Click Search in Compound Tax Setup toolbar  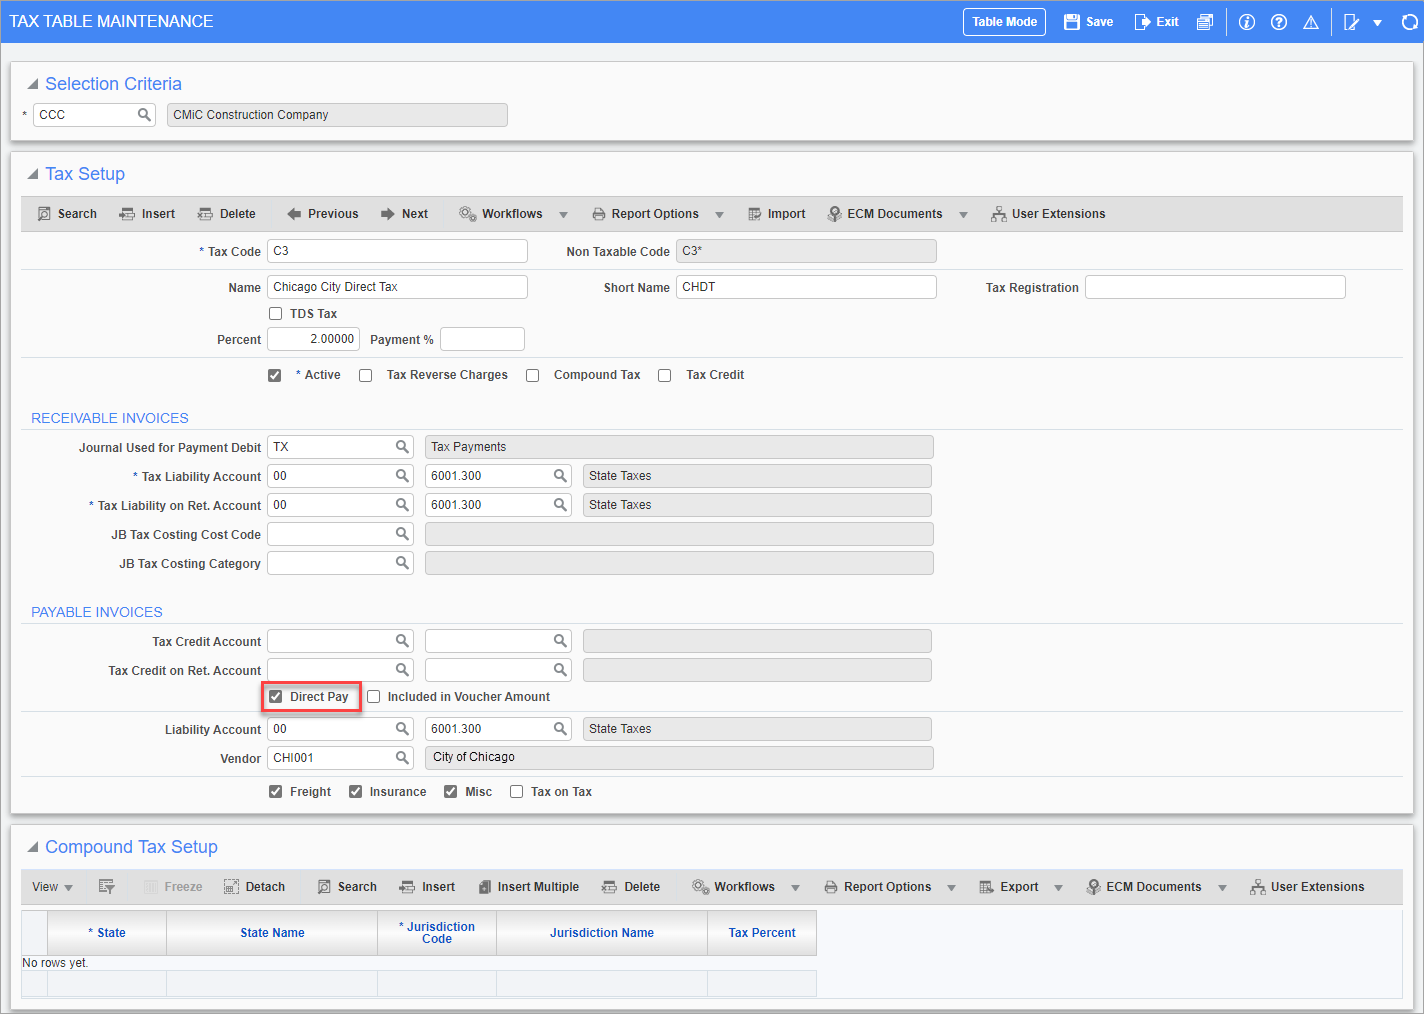(x=347, y=887)
